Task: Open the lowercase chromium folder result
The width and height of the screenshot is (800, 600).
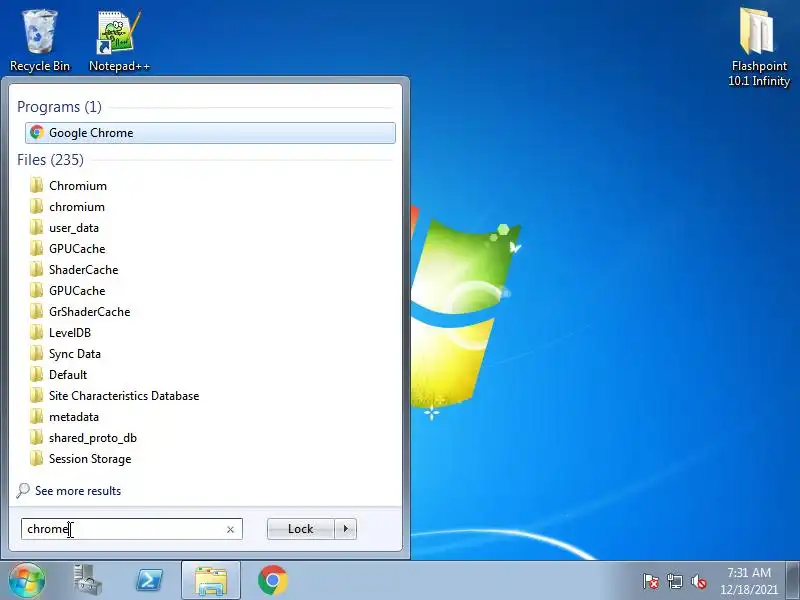Action: pos(77,207)
